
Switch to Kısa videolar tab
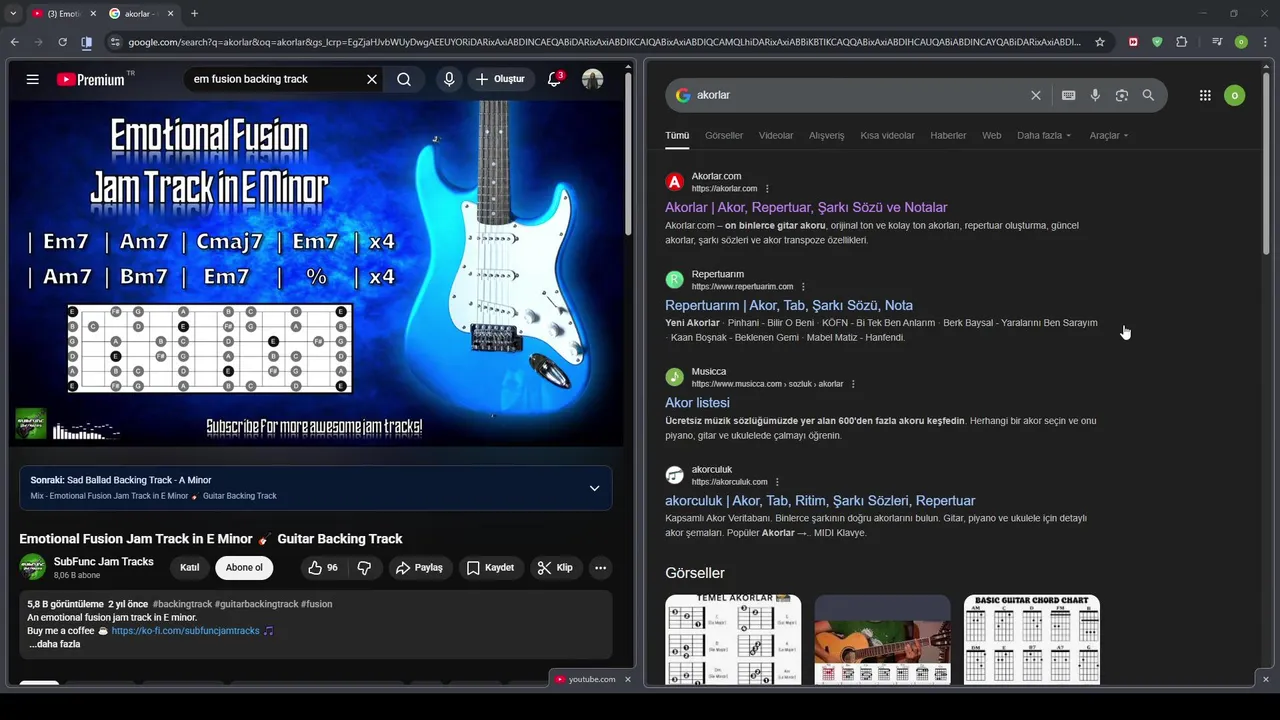click(x=887, y=135)
